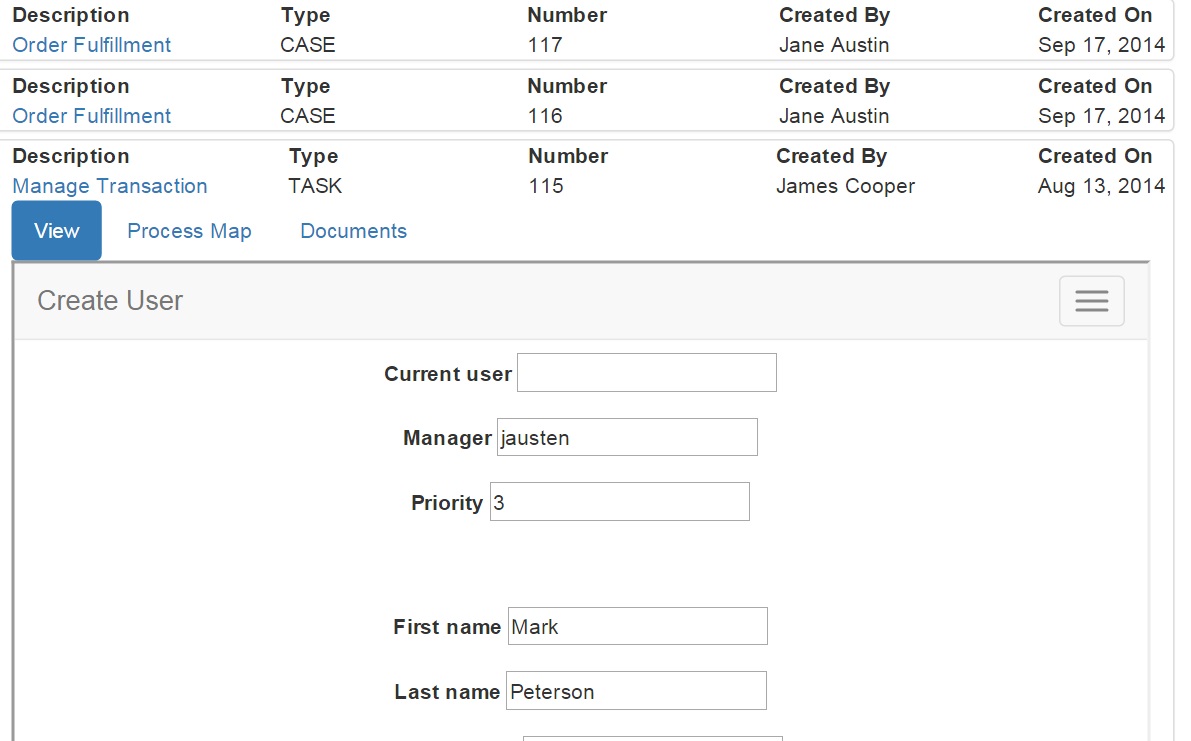Click the First name label

447,627
